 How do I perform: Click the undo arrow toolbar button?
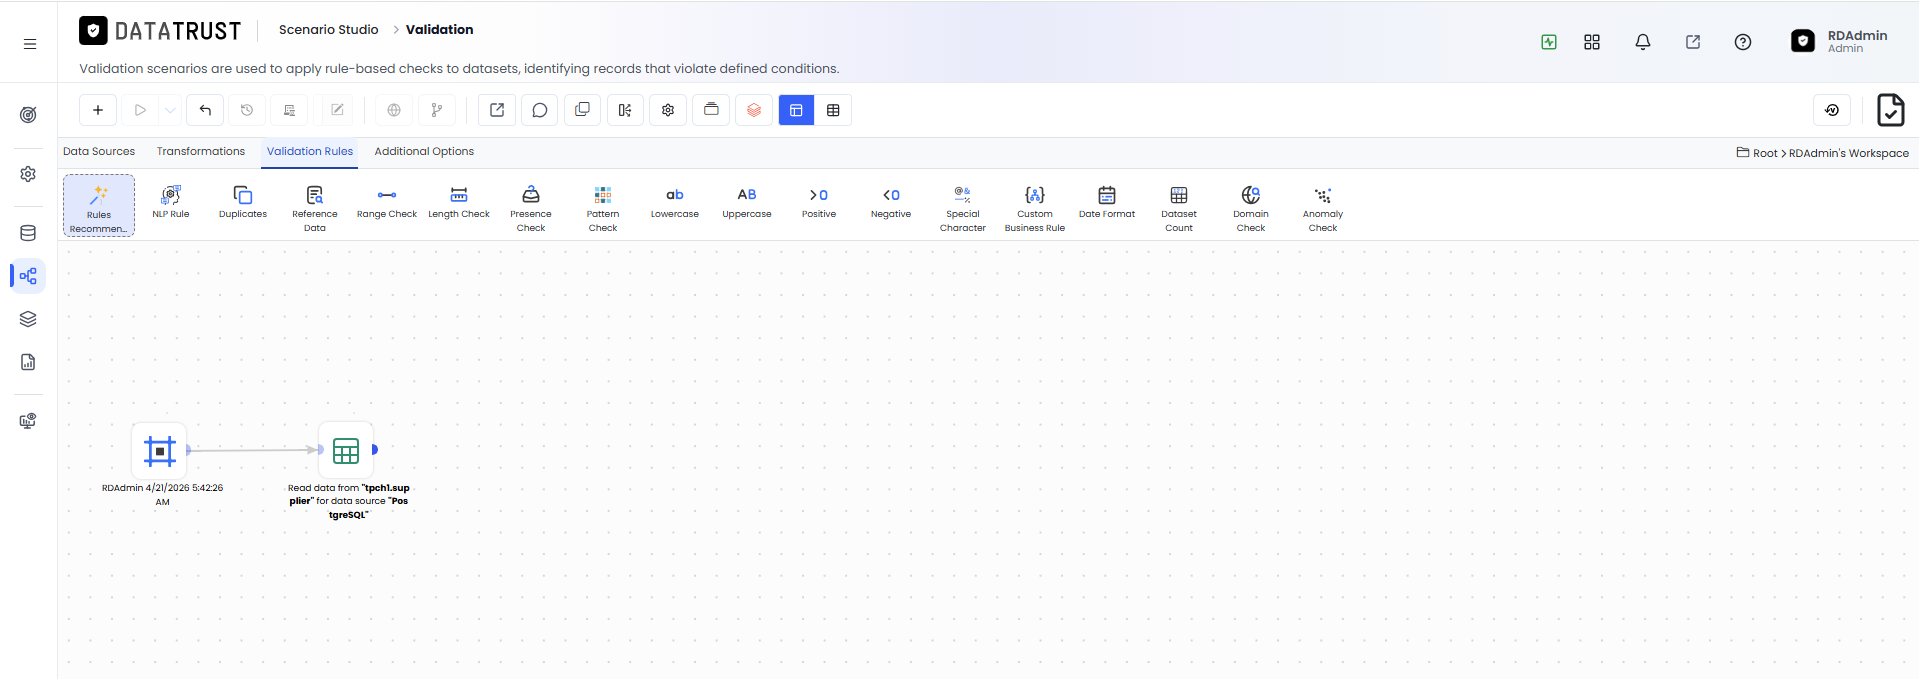[205, 110]
